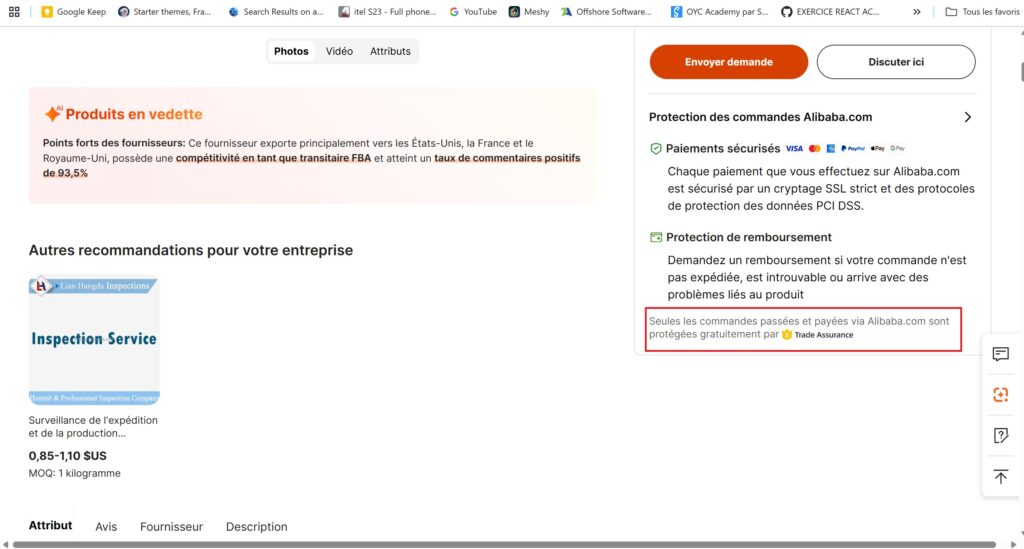Click the vertical scrollbar thumb

(x=1021, y=72)
